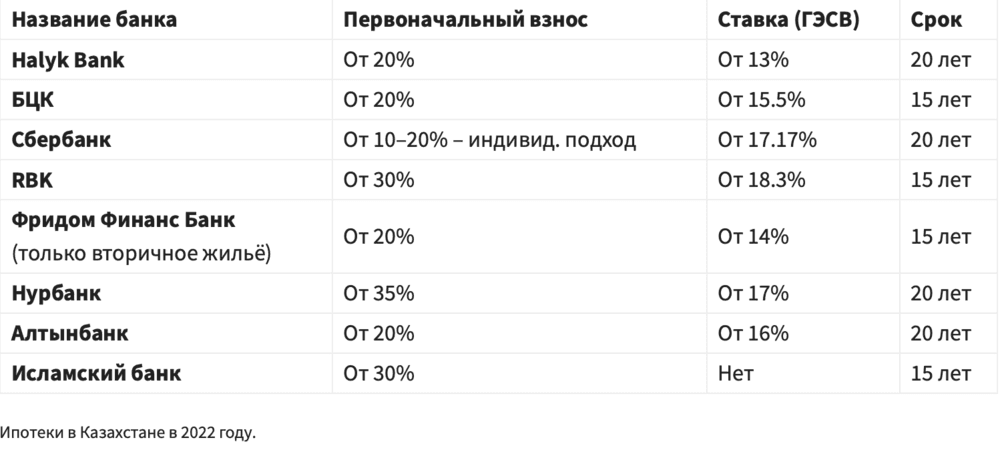Click the От 18.3% rate cell

pos(761,180)
